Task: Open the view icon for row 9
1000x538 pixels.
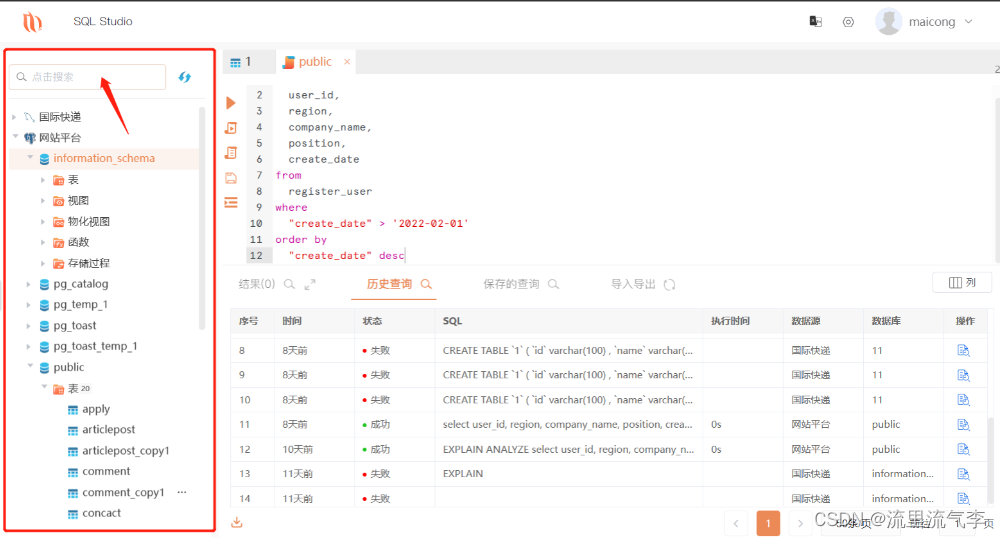Action: click(x=963, y=375)
